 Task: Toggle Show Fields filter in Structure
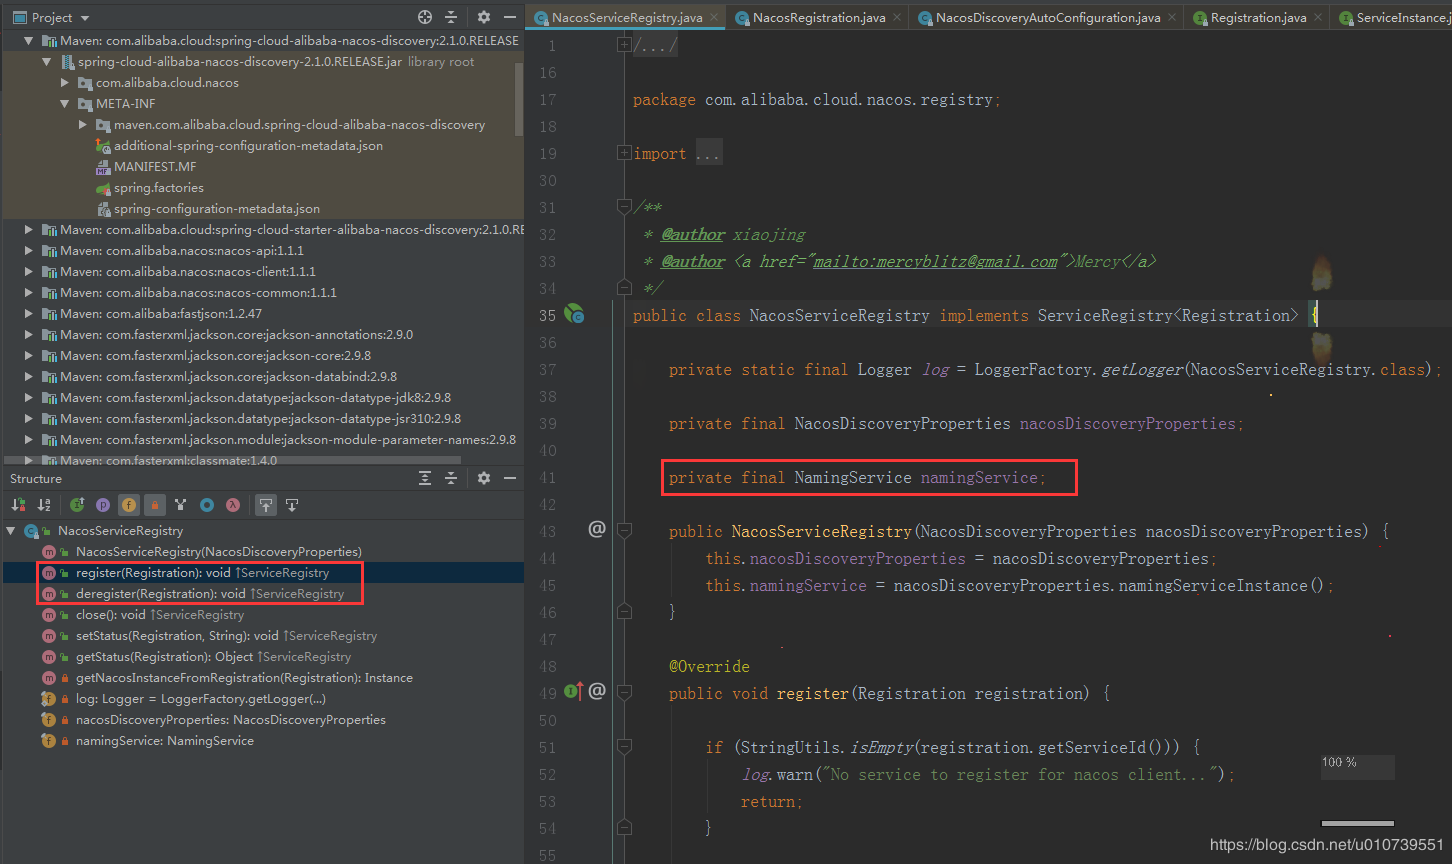(128, 505)
